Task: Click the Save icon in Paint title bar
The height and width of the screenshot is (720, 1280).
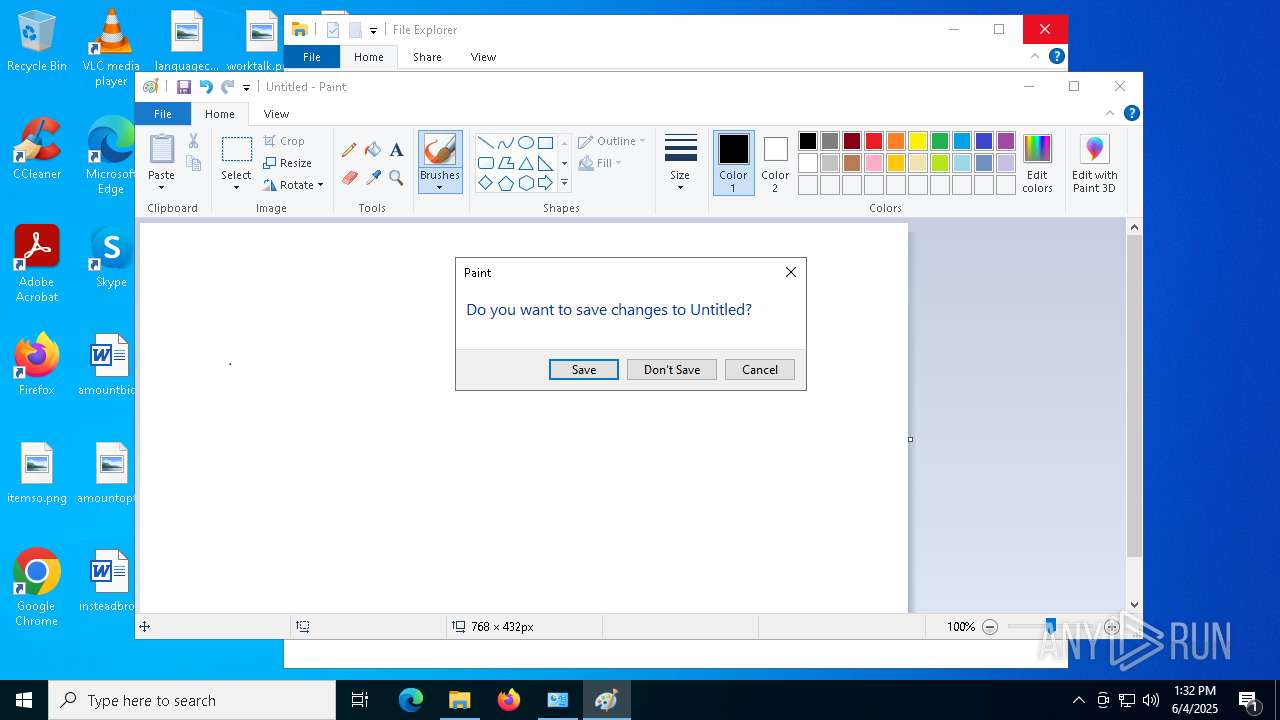Action: 183,87
